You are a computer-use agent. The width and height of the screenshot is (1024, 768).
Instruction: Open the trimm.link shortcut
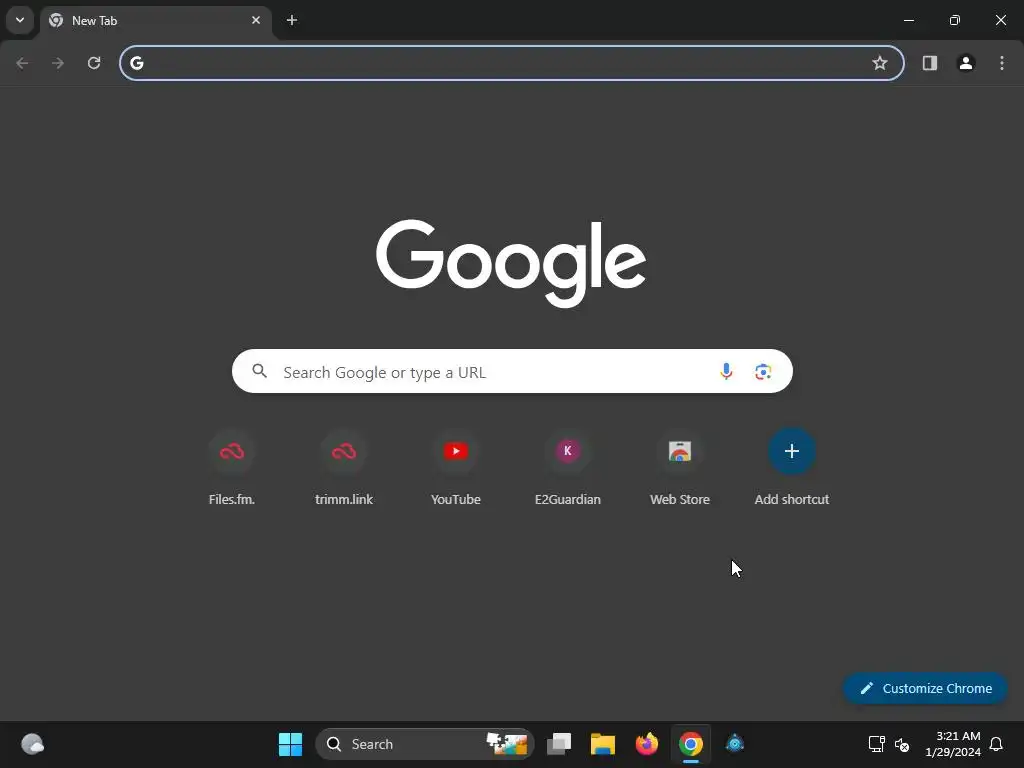coord(344,468)
